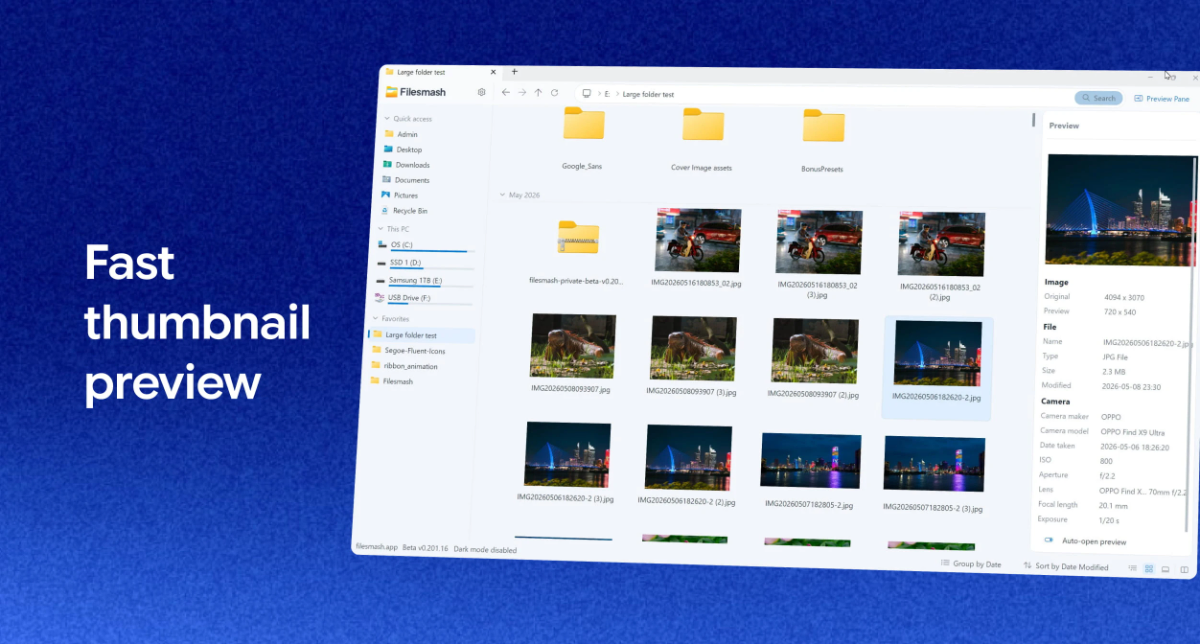The height and width of the screenshot is (644, 1200).
Task: Click the Search button
Action: [1099, 98]
